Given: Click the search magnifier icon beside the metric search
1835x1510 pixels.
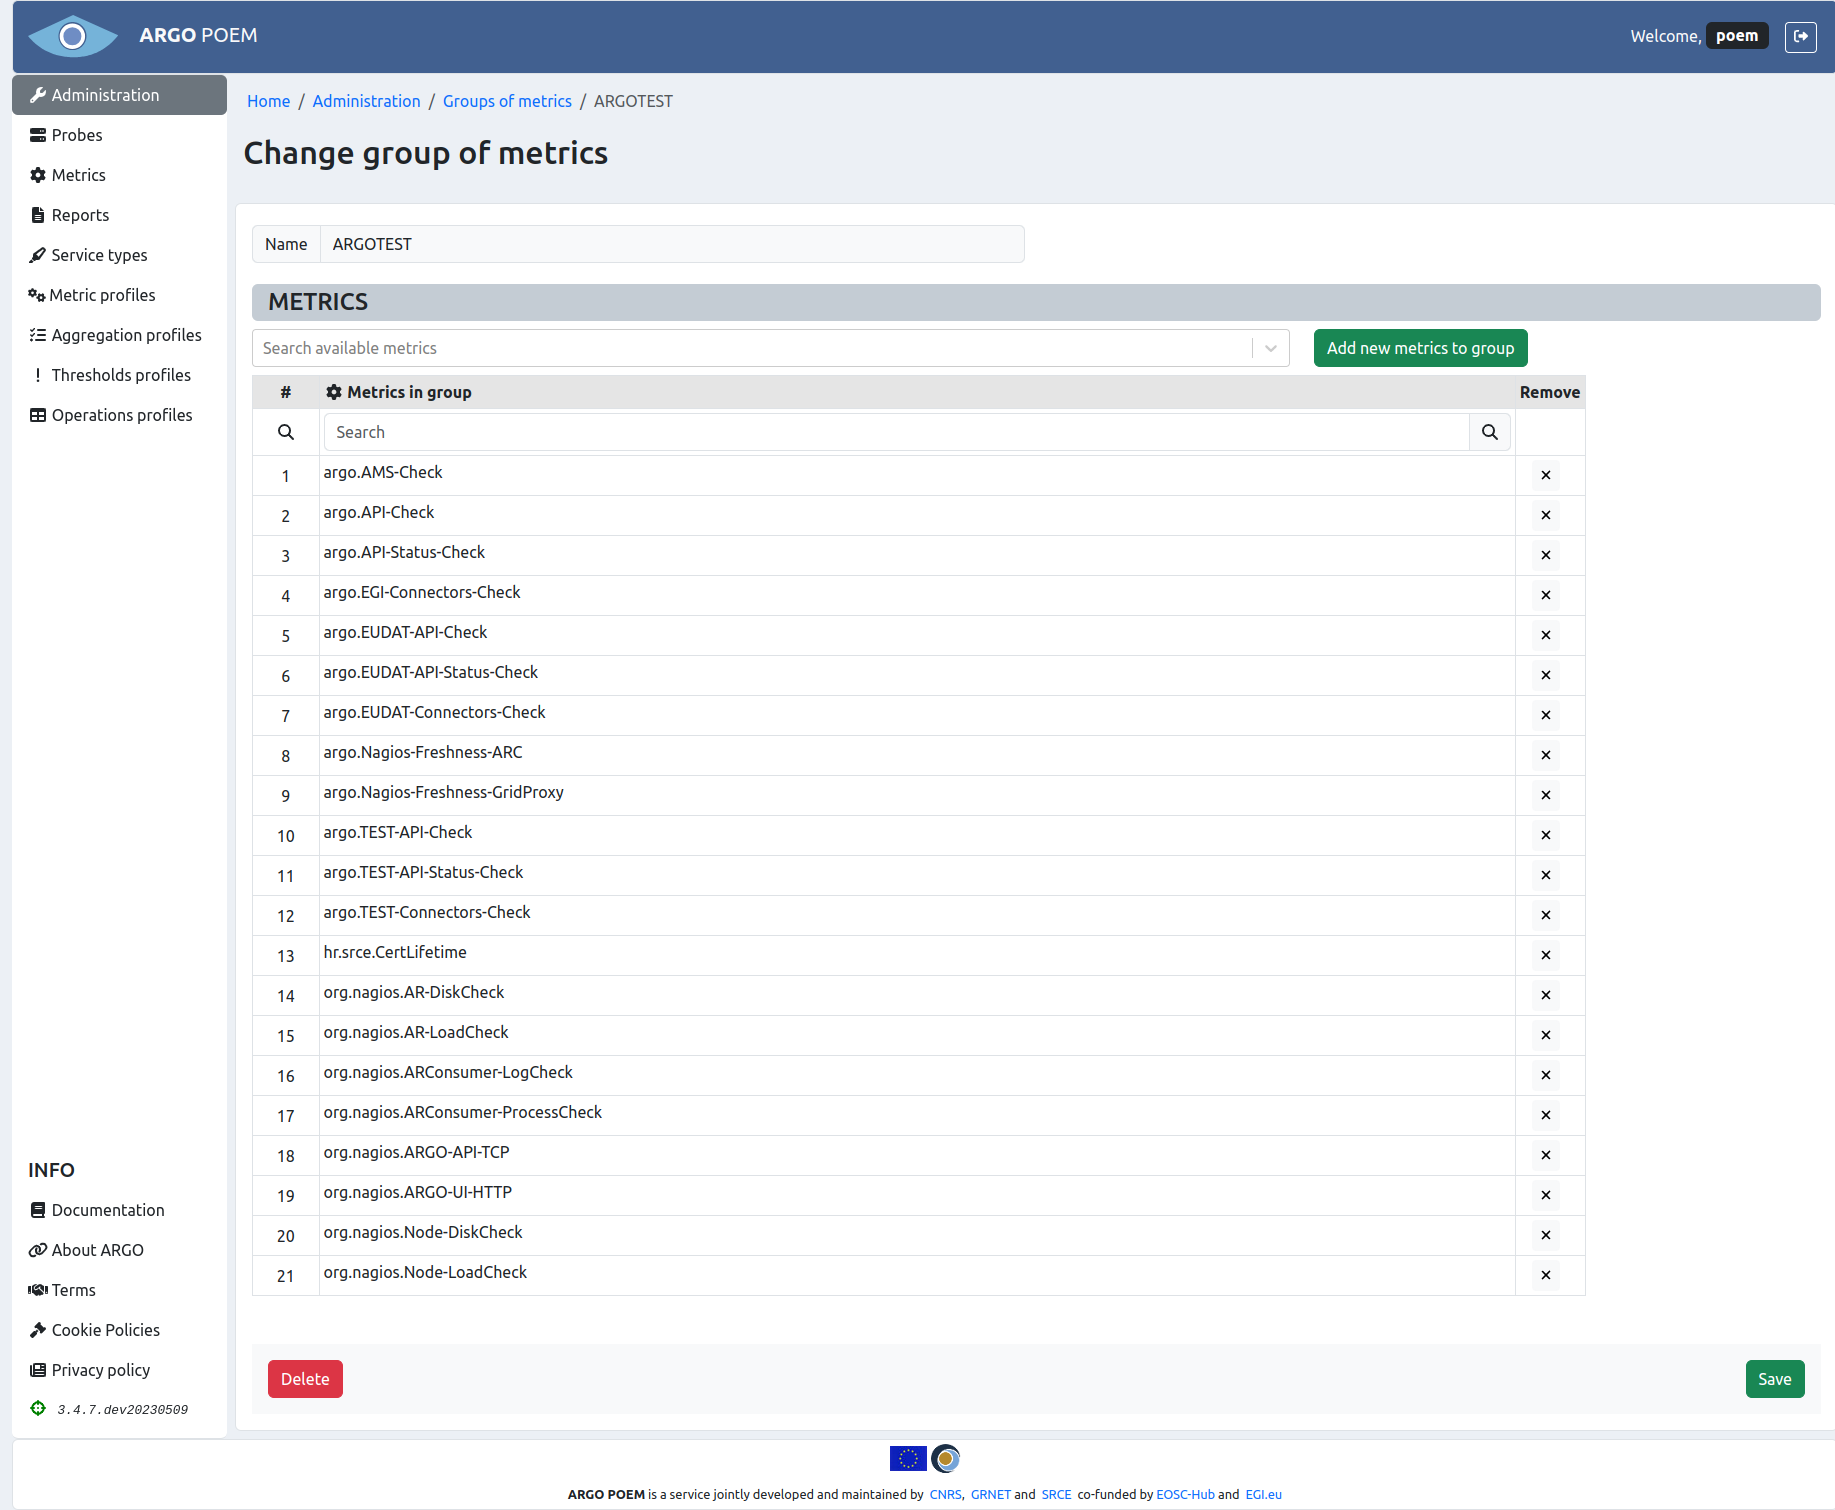Looking at the screenshot, I should 1490,431.
